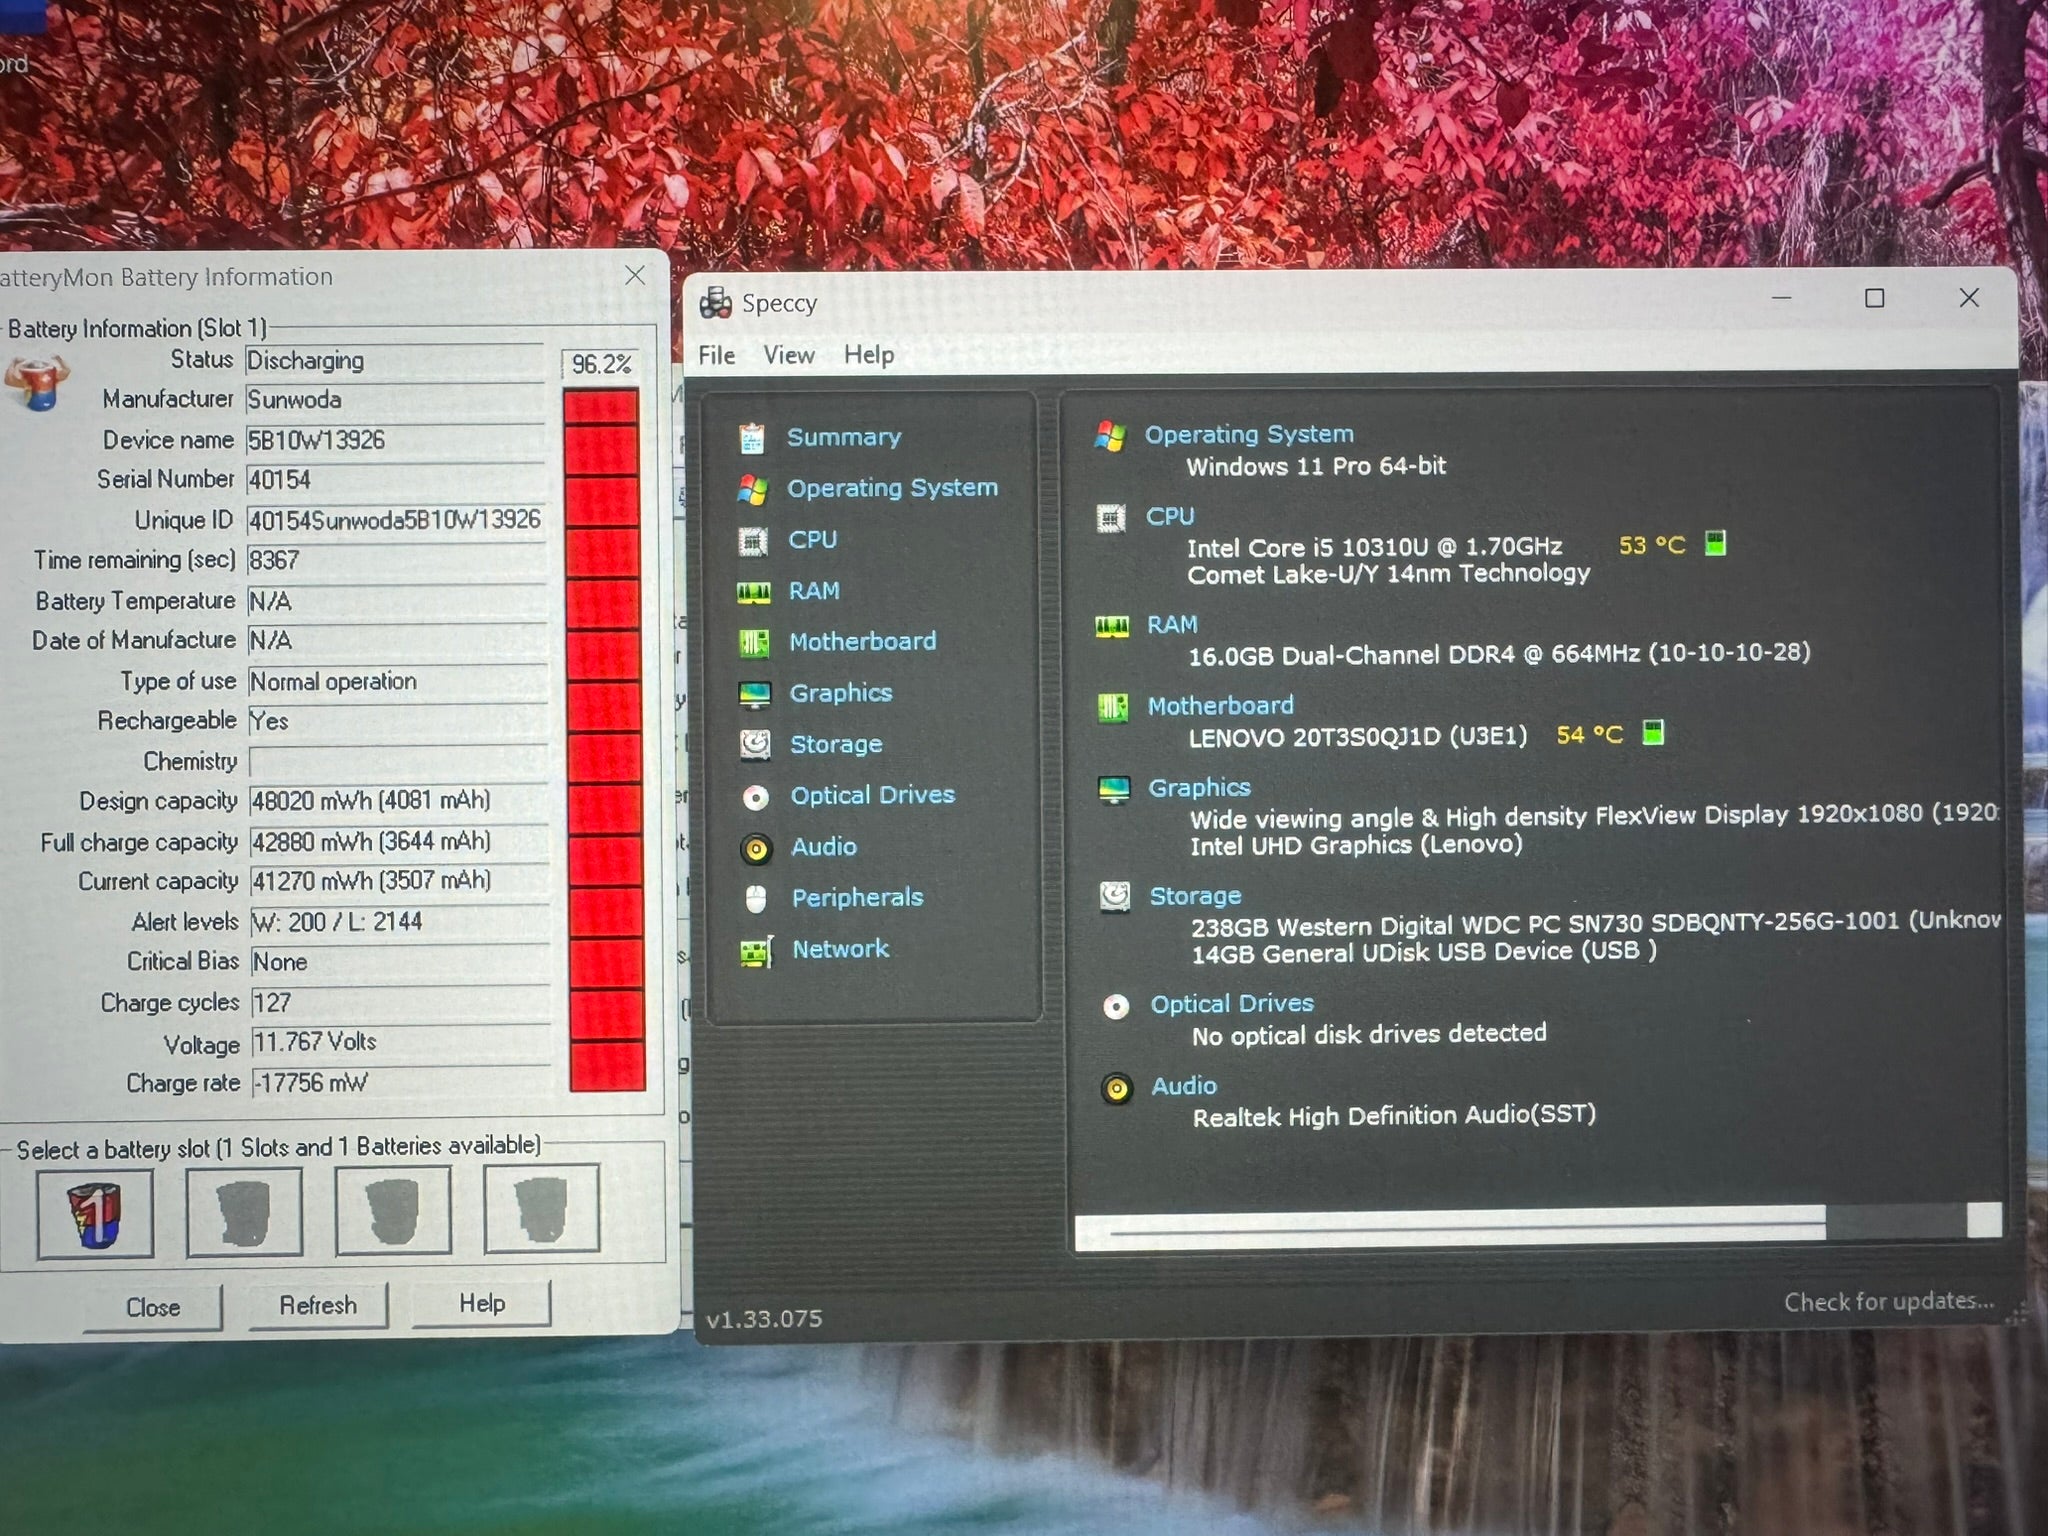2048x1536 pixels.
Task: Open the Summary section icon in Speccy sidebar
Action: coord(752,438)
